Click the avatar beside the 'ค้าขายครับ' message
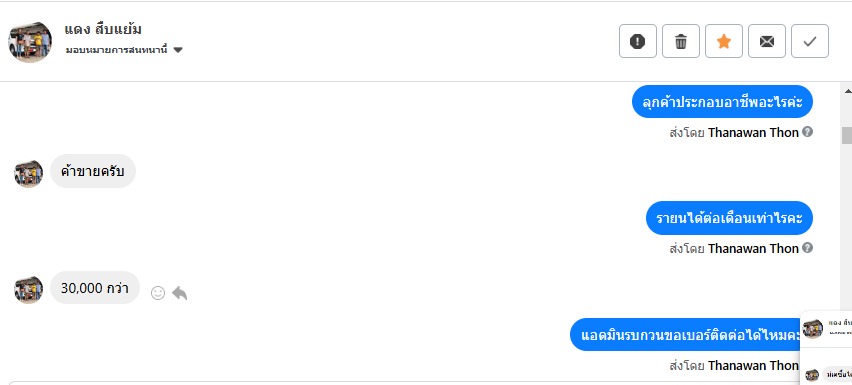Screen dimensions: 852x385 click(28, 174)
